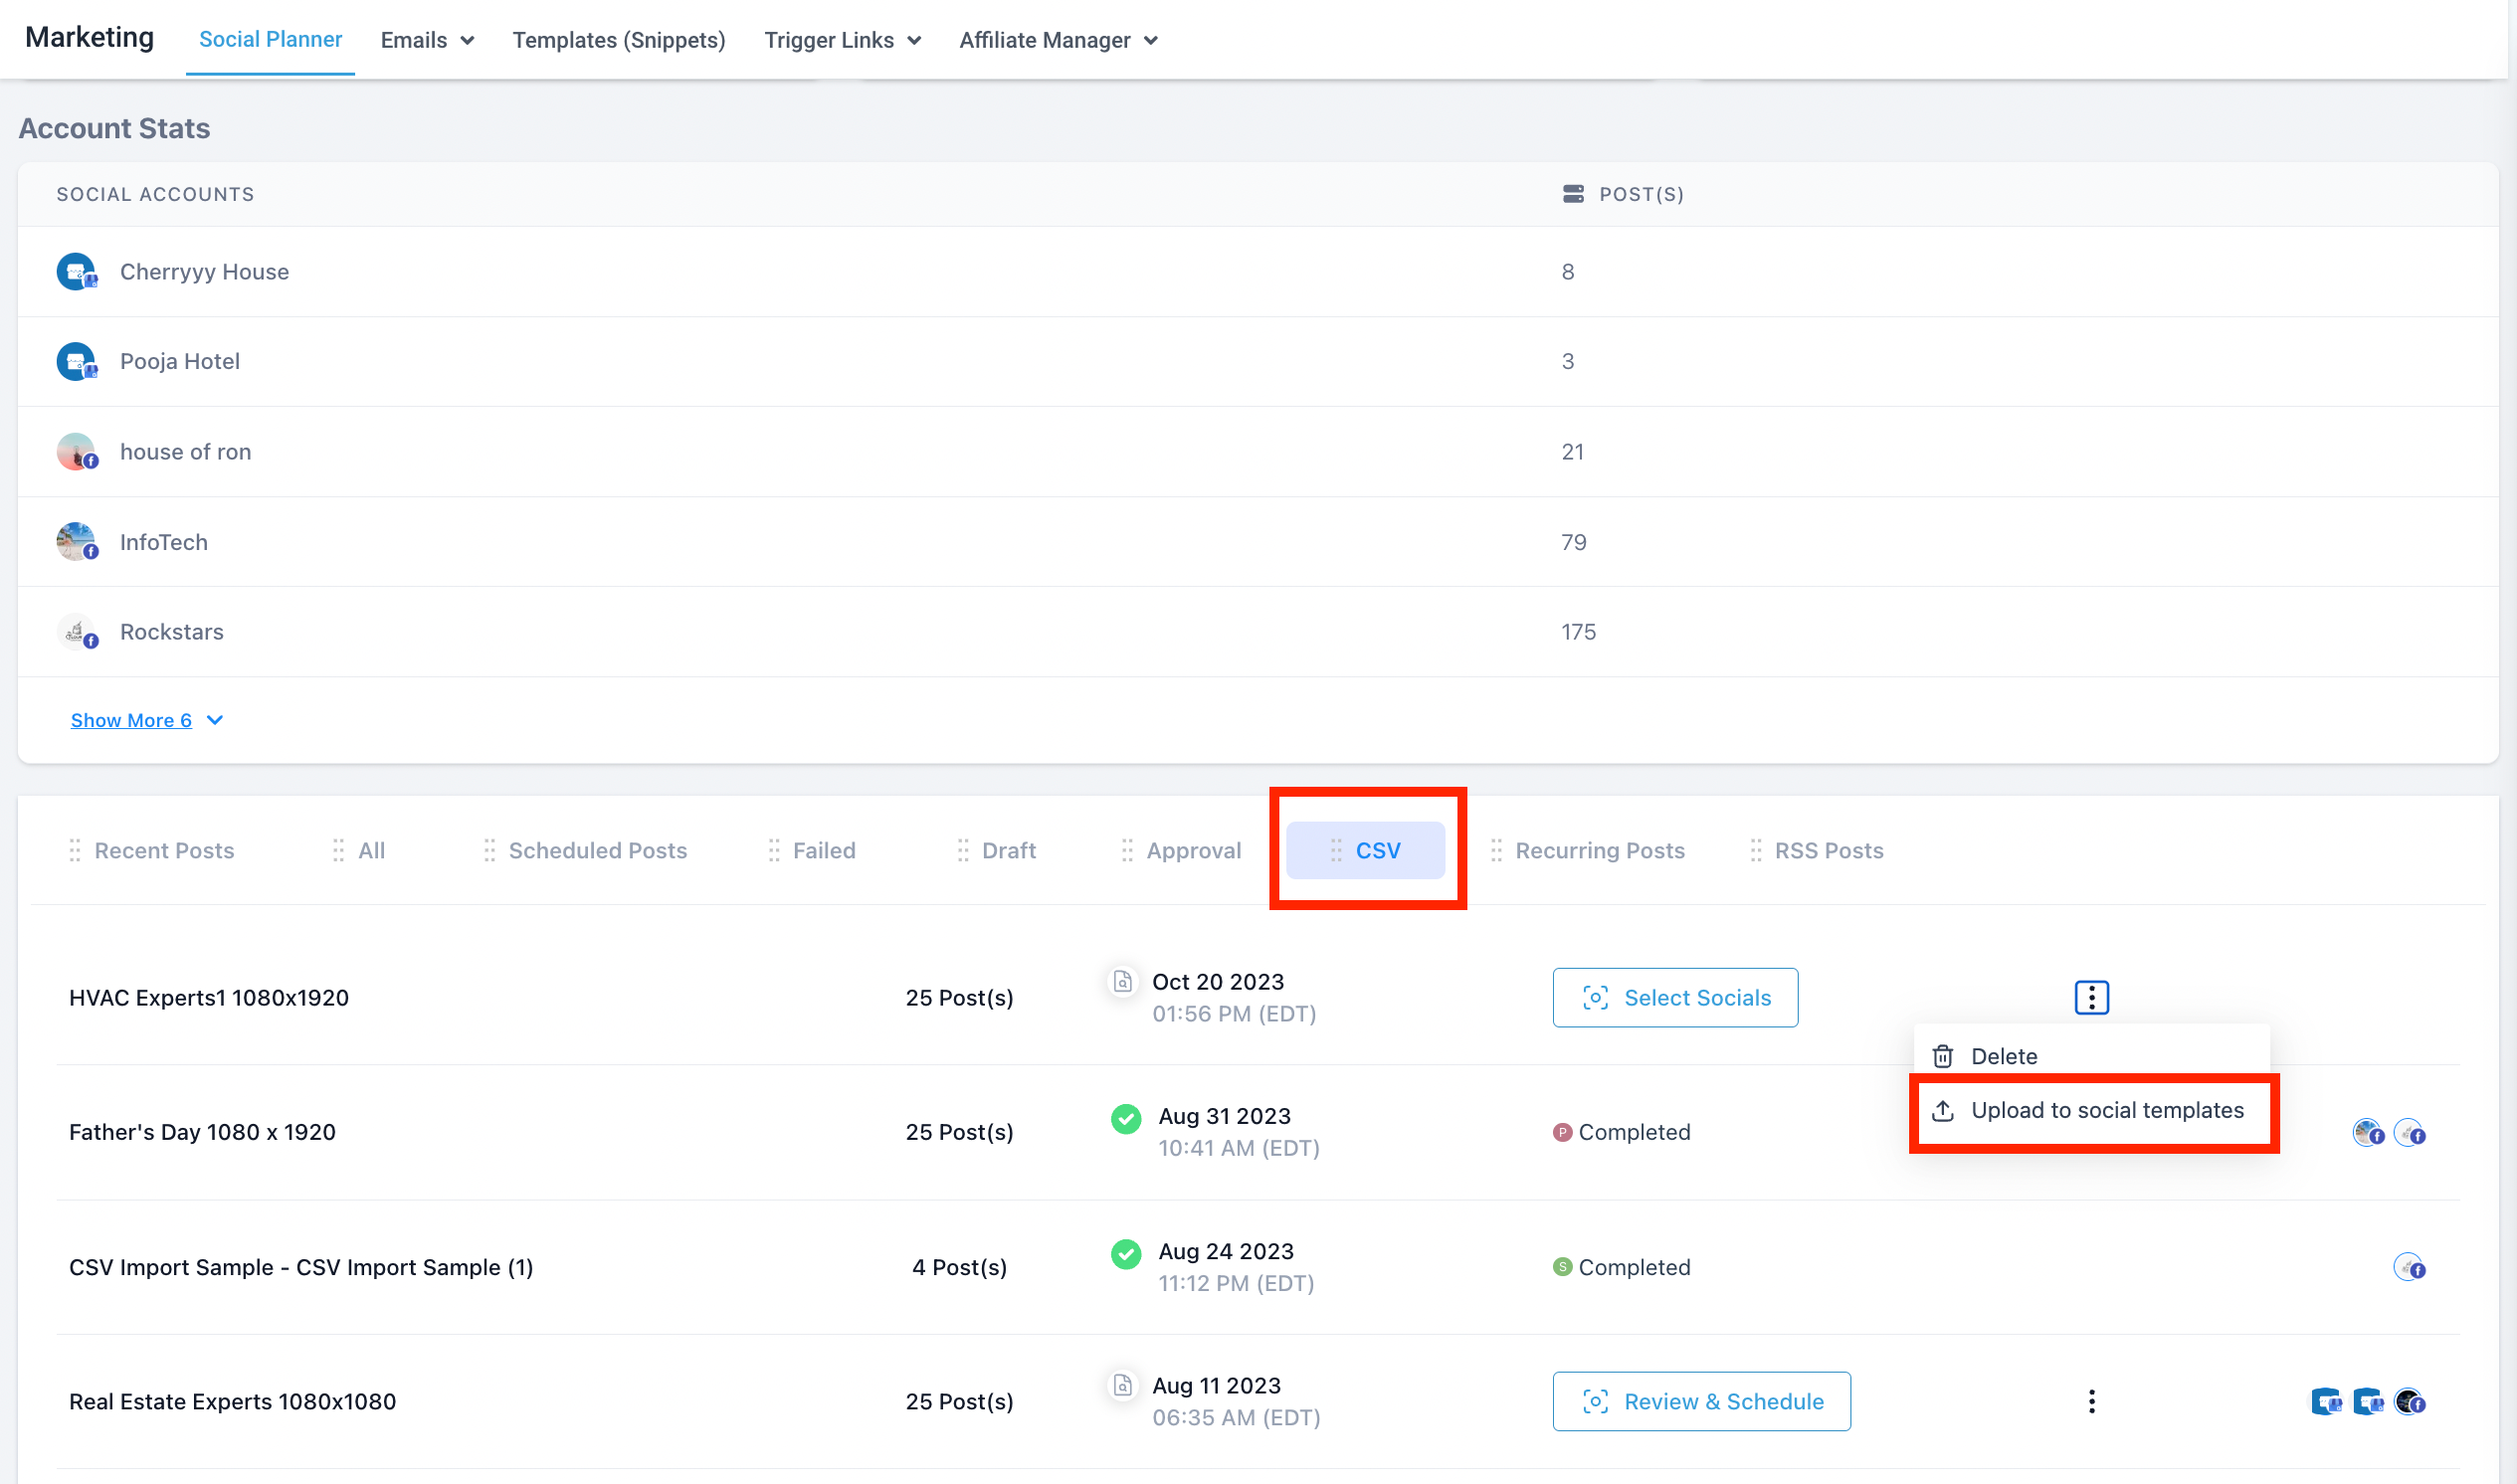Click Father's Day 1080 x 1920 title
2517x1484 pixels.
point(202,1132)
